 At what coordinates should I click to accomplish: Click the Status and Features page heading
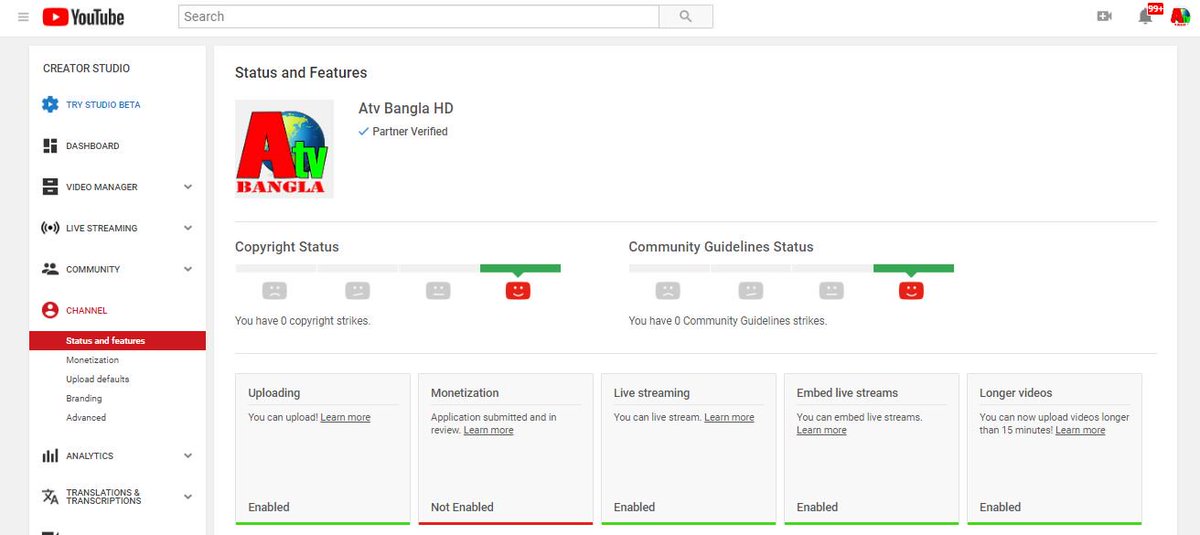[x=301, y=73]
